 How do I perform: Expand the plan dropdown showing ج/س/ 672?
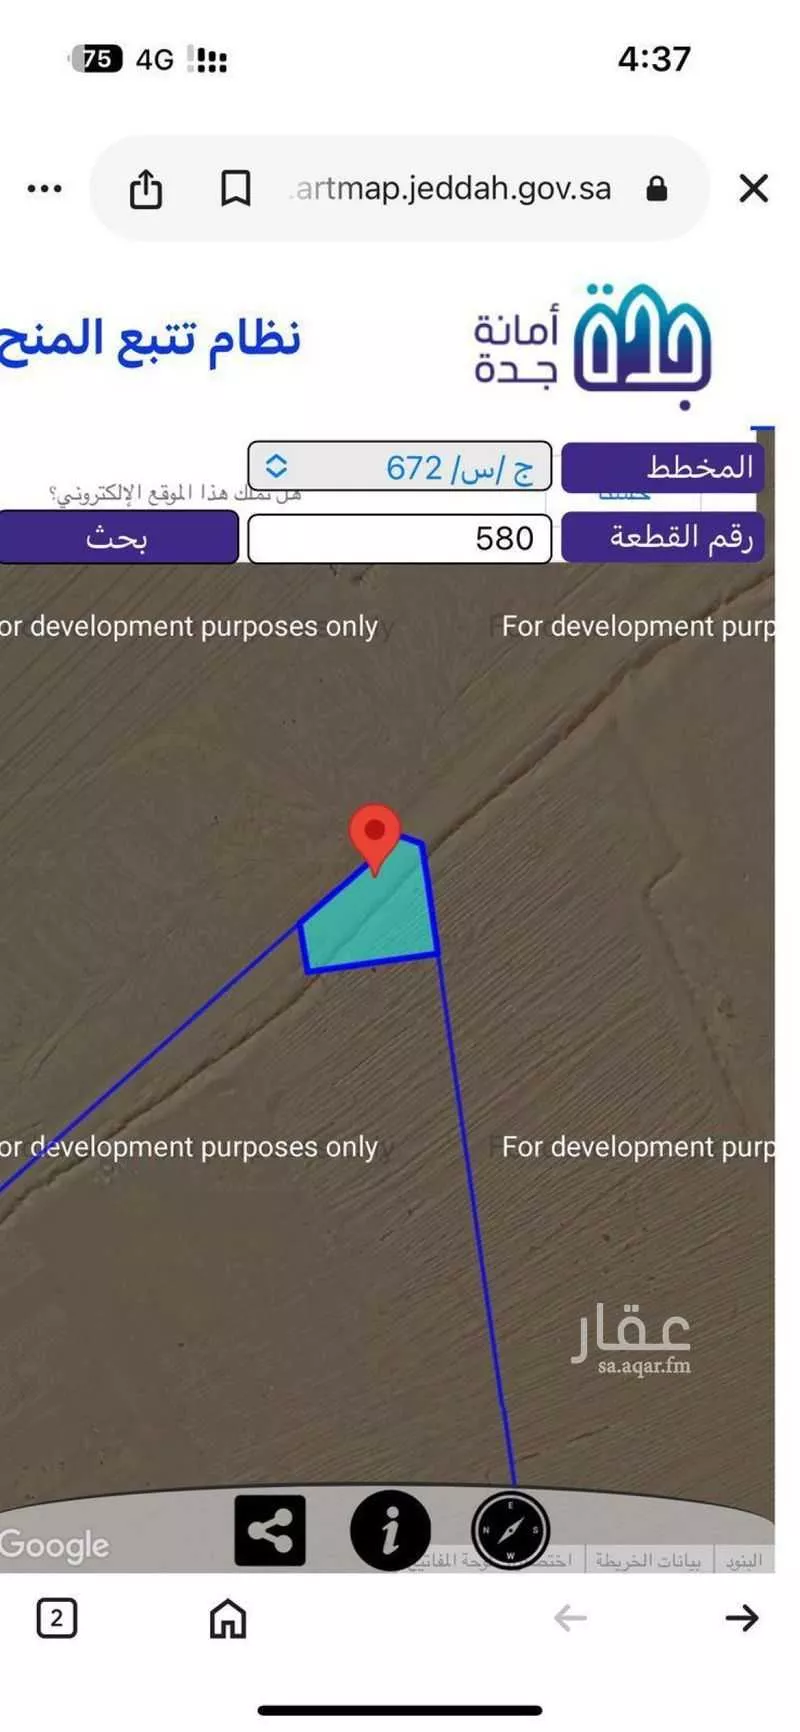click(x=400, y=467)
